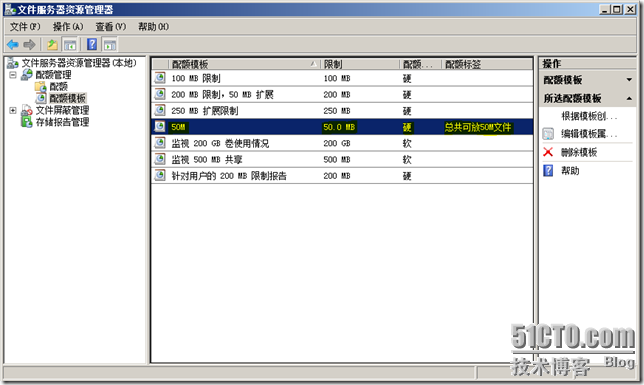Select 配额 label in tree
This screenshot has height=385, width=644.
58,86
